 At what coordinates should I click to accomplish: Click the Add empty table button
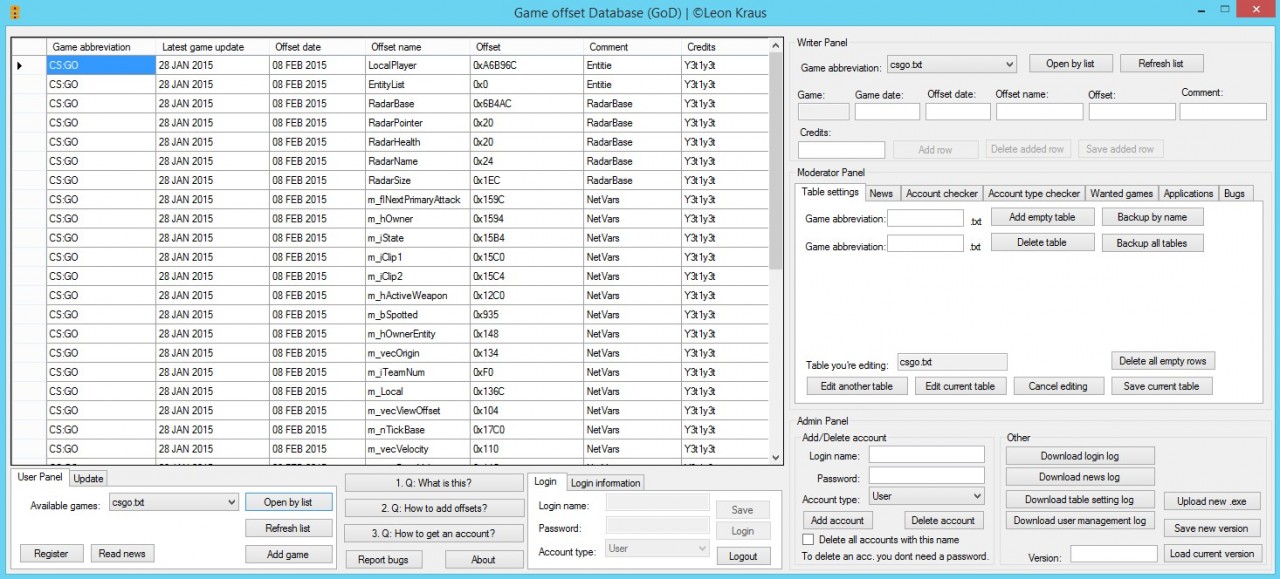1042,217
